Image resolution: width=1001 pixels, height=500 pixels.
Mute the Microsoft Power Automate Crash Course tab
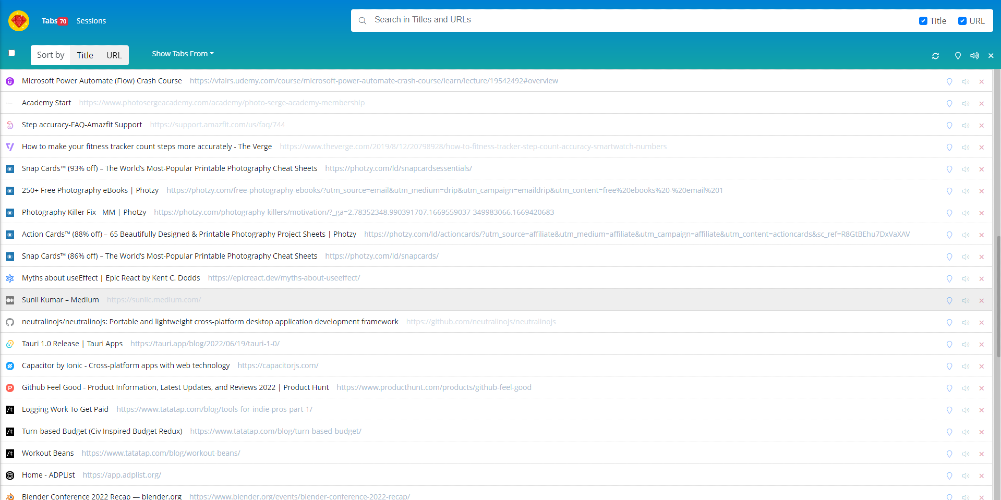pyautogui.click(x=965, y=81)
